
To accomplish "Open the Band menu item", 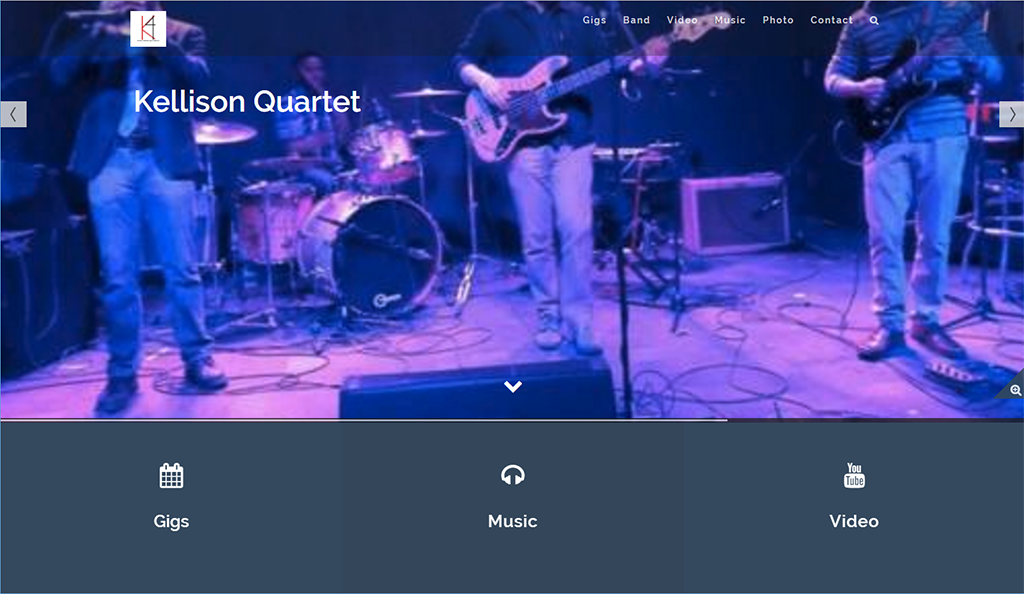I will pos(636,20).
